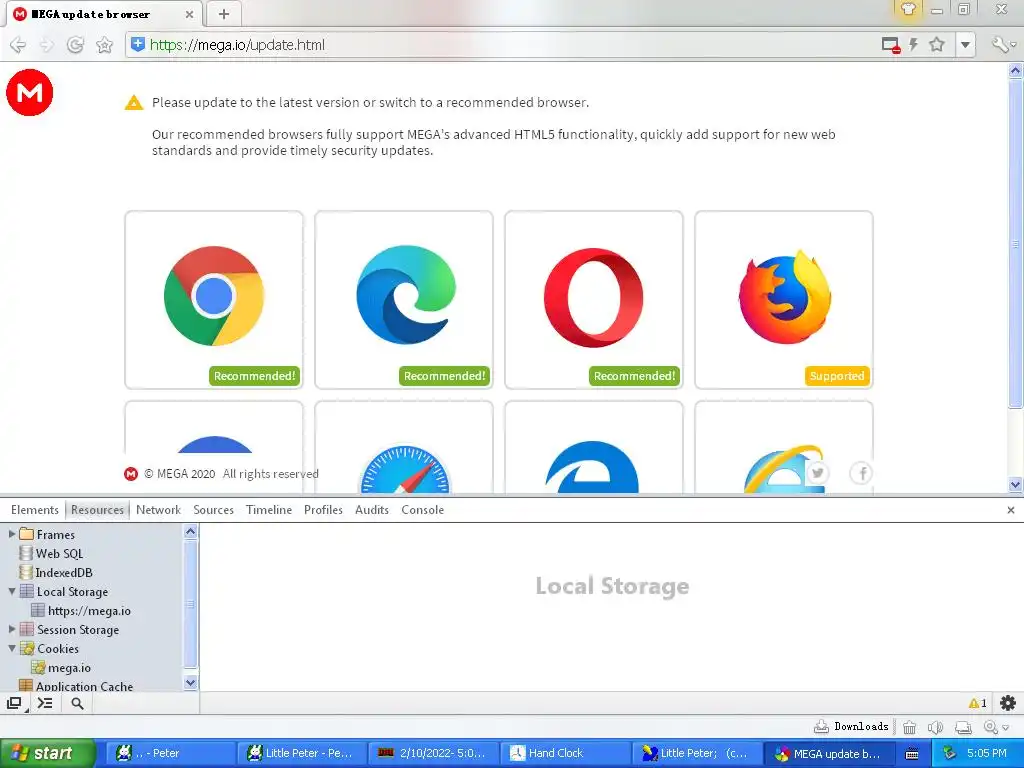This screenshot has width=1024, height=768.
Task: Collapse the Local Storage tree node
Action: [12, 591]
